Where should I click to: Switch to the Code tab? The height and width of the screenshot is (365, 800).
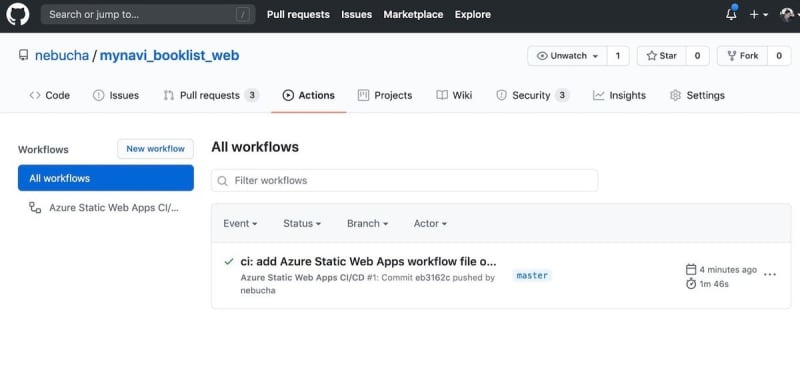click(x=49, y=95)
